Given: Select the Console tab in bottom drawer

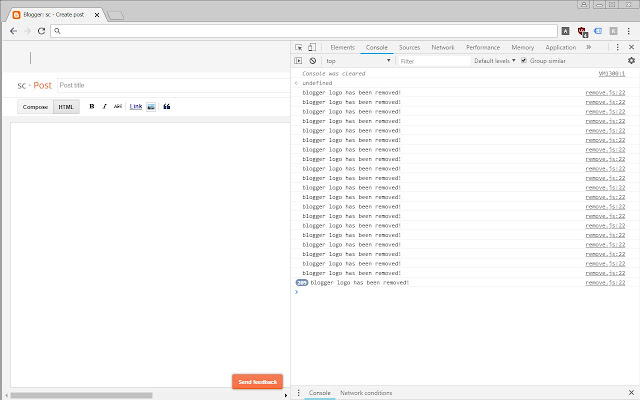Looking at the screenshot, I should pos(320,393).
